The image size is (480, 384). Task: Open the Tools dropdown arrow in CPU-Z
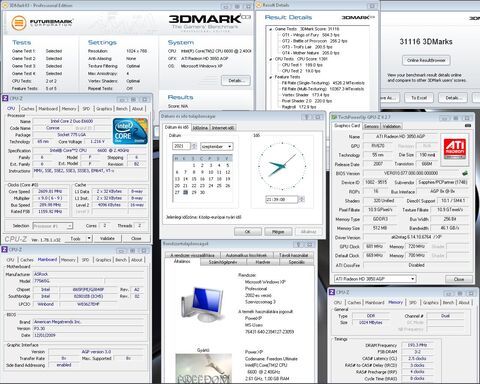(89, 238)
